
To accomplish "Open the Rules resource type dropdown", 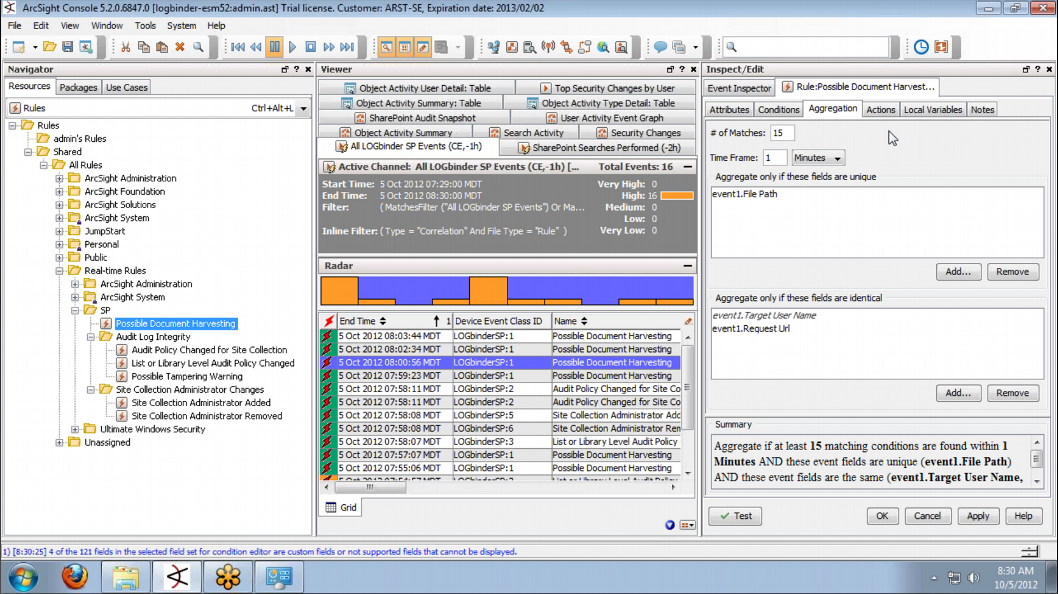I will click(x=304, y=108).
